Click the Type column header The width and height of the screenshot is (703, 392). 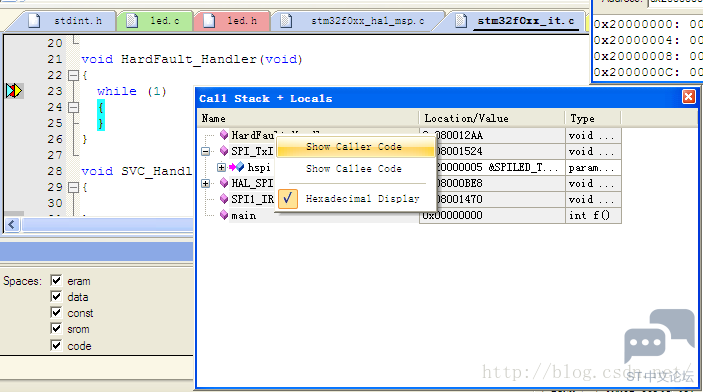(593, 118)
